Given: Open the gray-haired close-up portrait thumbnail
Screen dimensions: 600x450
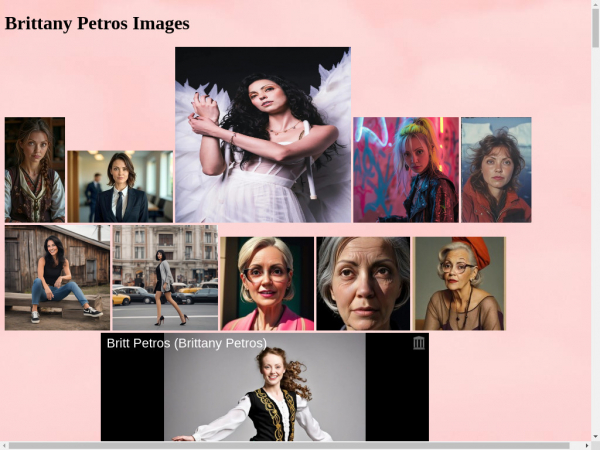Looking at the screenshot, I should [364, 283].
